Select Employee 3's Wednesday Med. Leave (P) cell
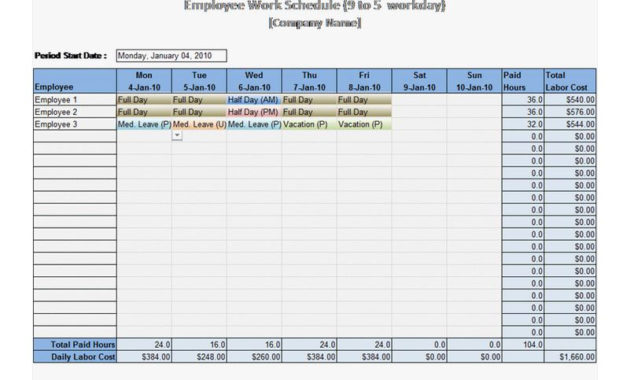The width and height of the screenshot is (630, 380). (x=254, y=124)
